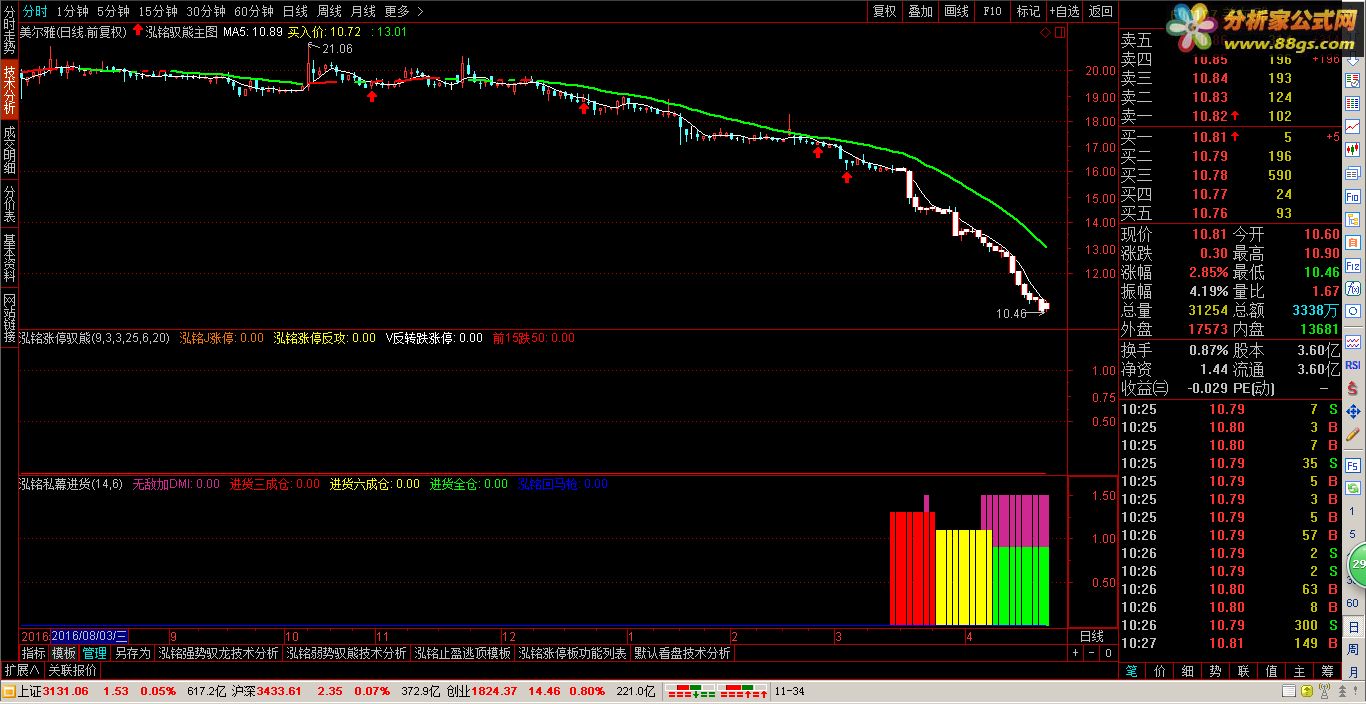This screenshot has height=704, width=1366.
Task: Click the tree structure icon in right toolbar
Action: [1352, 219]
